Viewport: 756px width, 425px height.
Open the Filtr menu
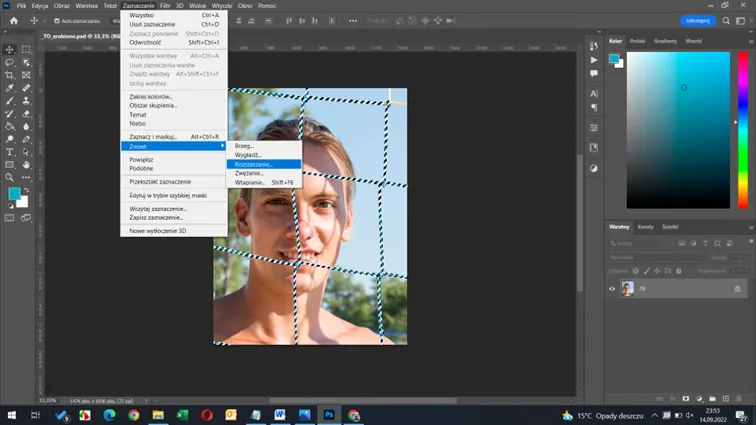[x=165, y=6]
